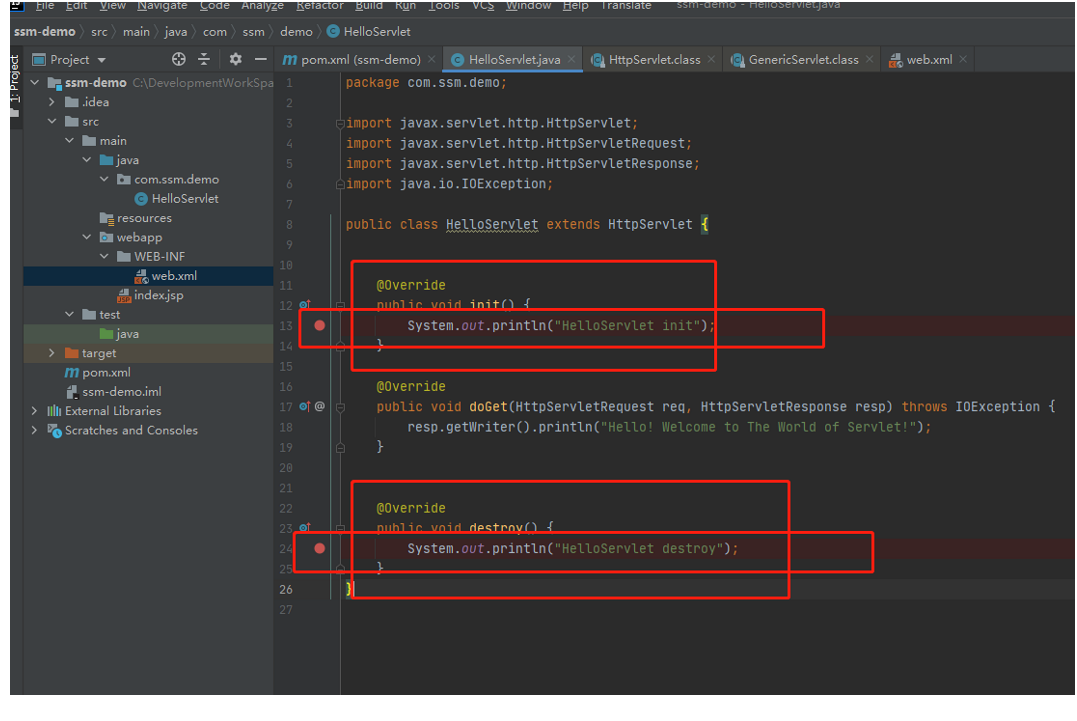Screen dimensions: 1077x721
Task: Fold imports block at line 3
Action: tap(340, 124)
